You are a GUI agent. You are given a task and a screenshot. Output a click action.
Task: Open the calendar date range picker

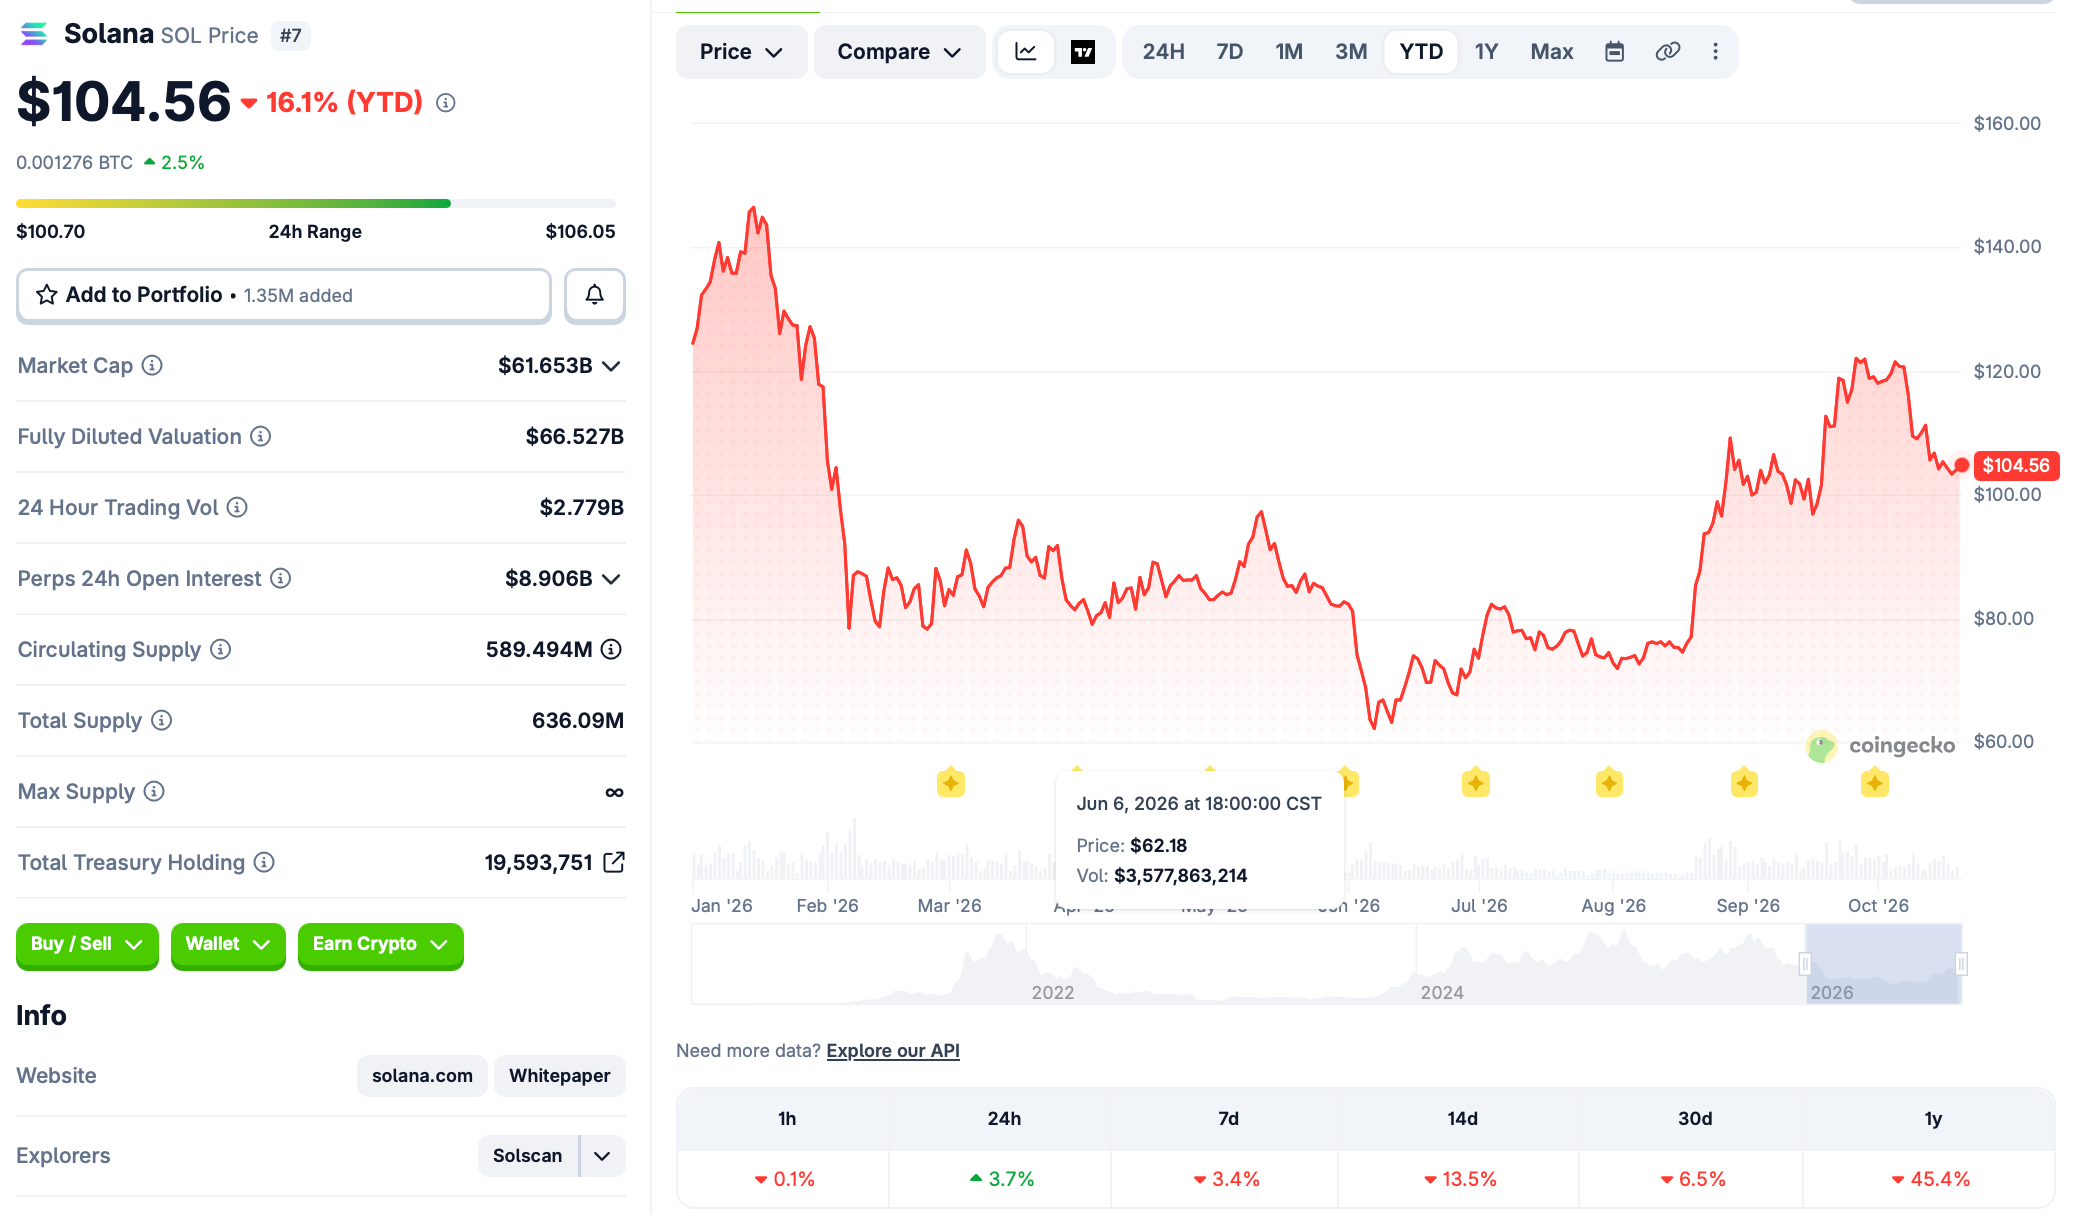point(1614,52)
